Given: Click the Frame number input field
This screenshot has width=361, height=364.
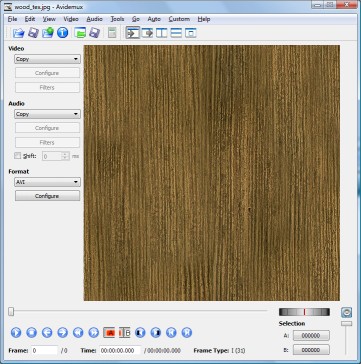Looking at the screenshot, I should pos(45,350).
